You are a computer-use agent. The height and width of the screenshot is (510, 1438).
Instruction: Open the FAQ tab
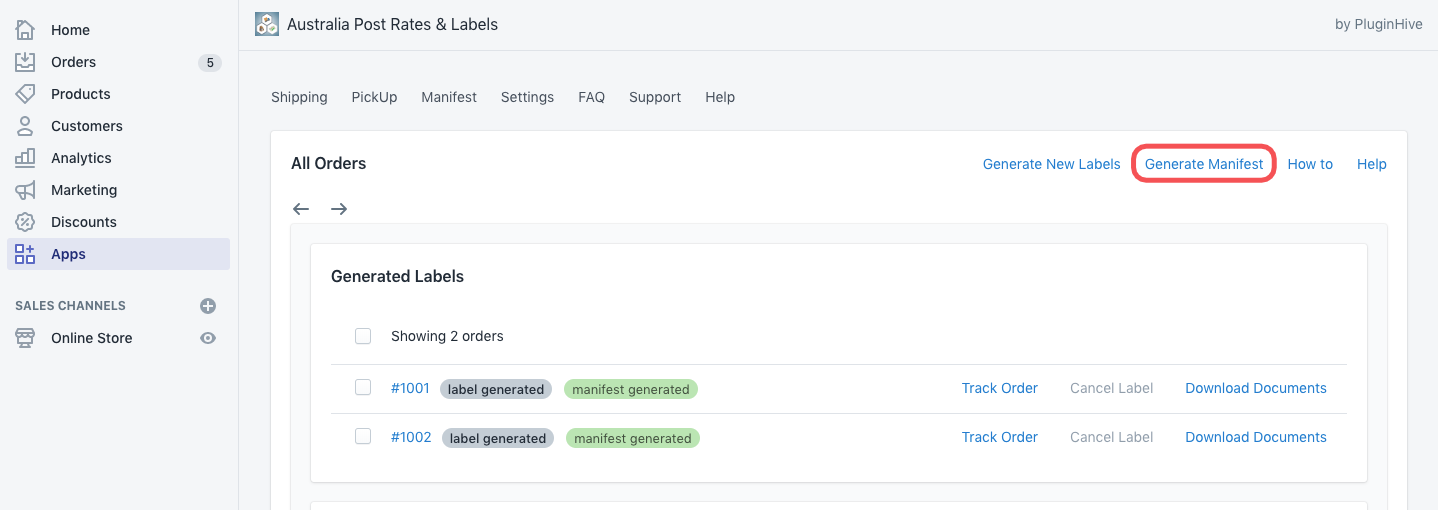pos(591,97)
